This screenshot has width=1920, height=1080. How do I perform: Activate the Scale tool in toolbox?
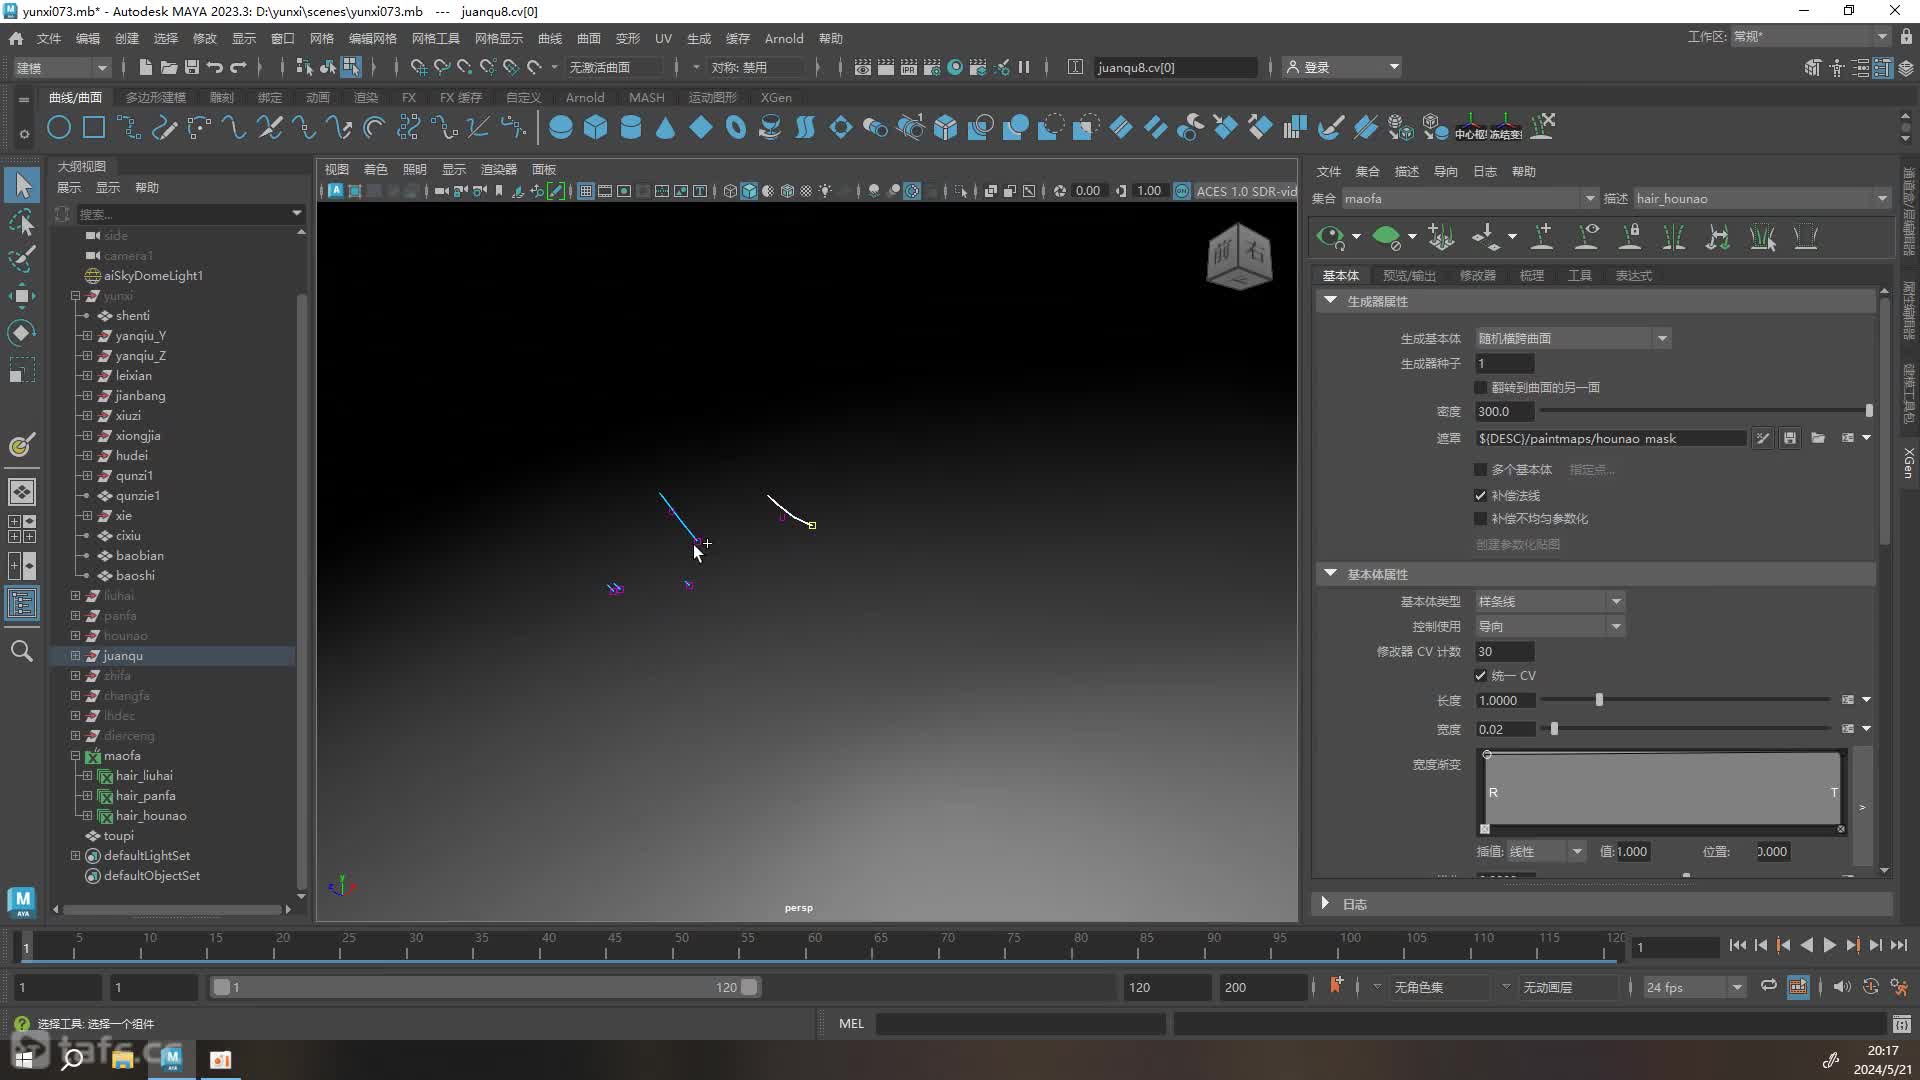(x=22, y=370)
